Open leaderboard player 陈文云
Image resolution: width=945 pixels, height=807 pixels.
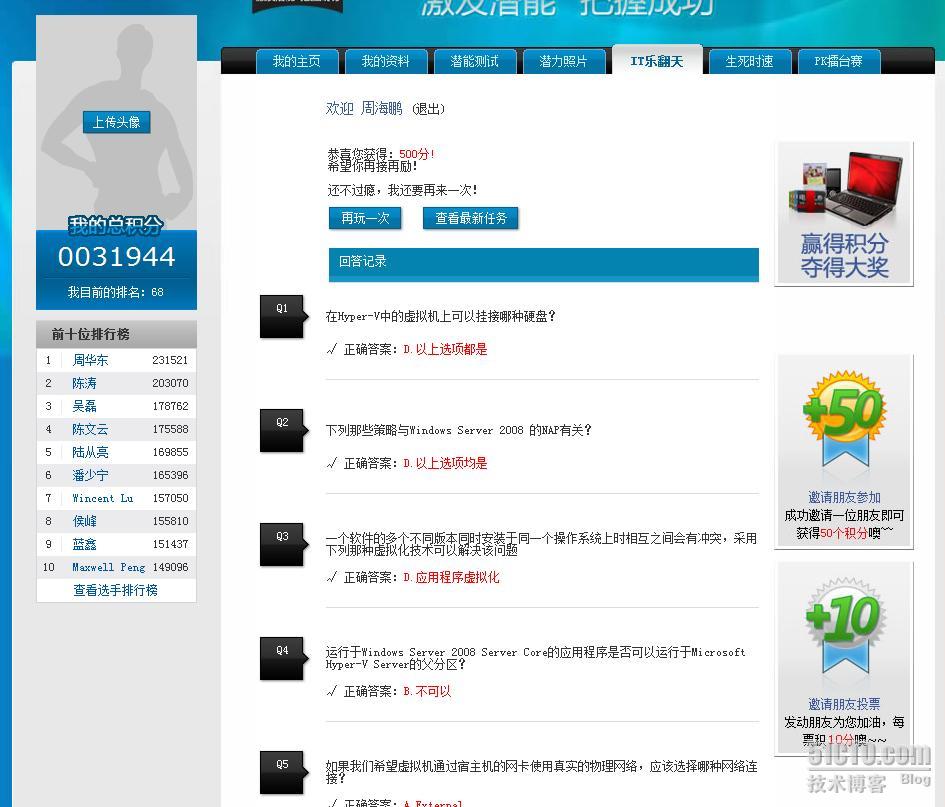click(90, 429)
